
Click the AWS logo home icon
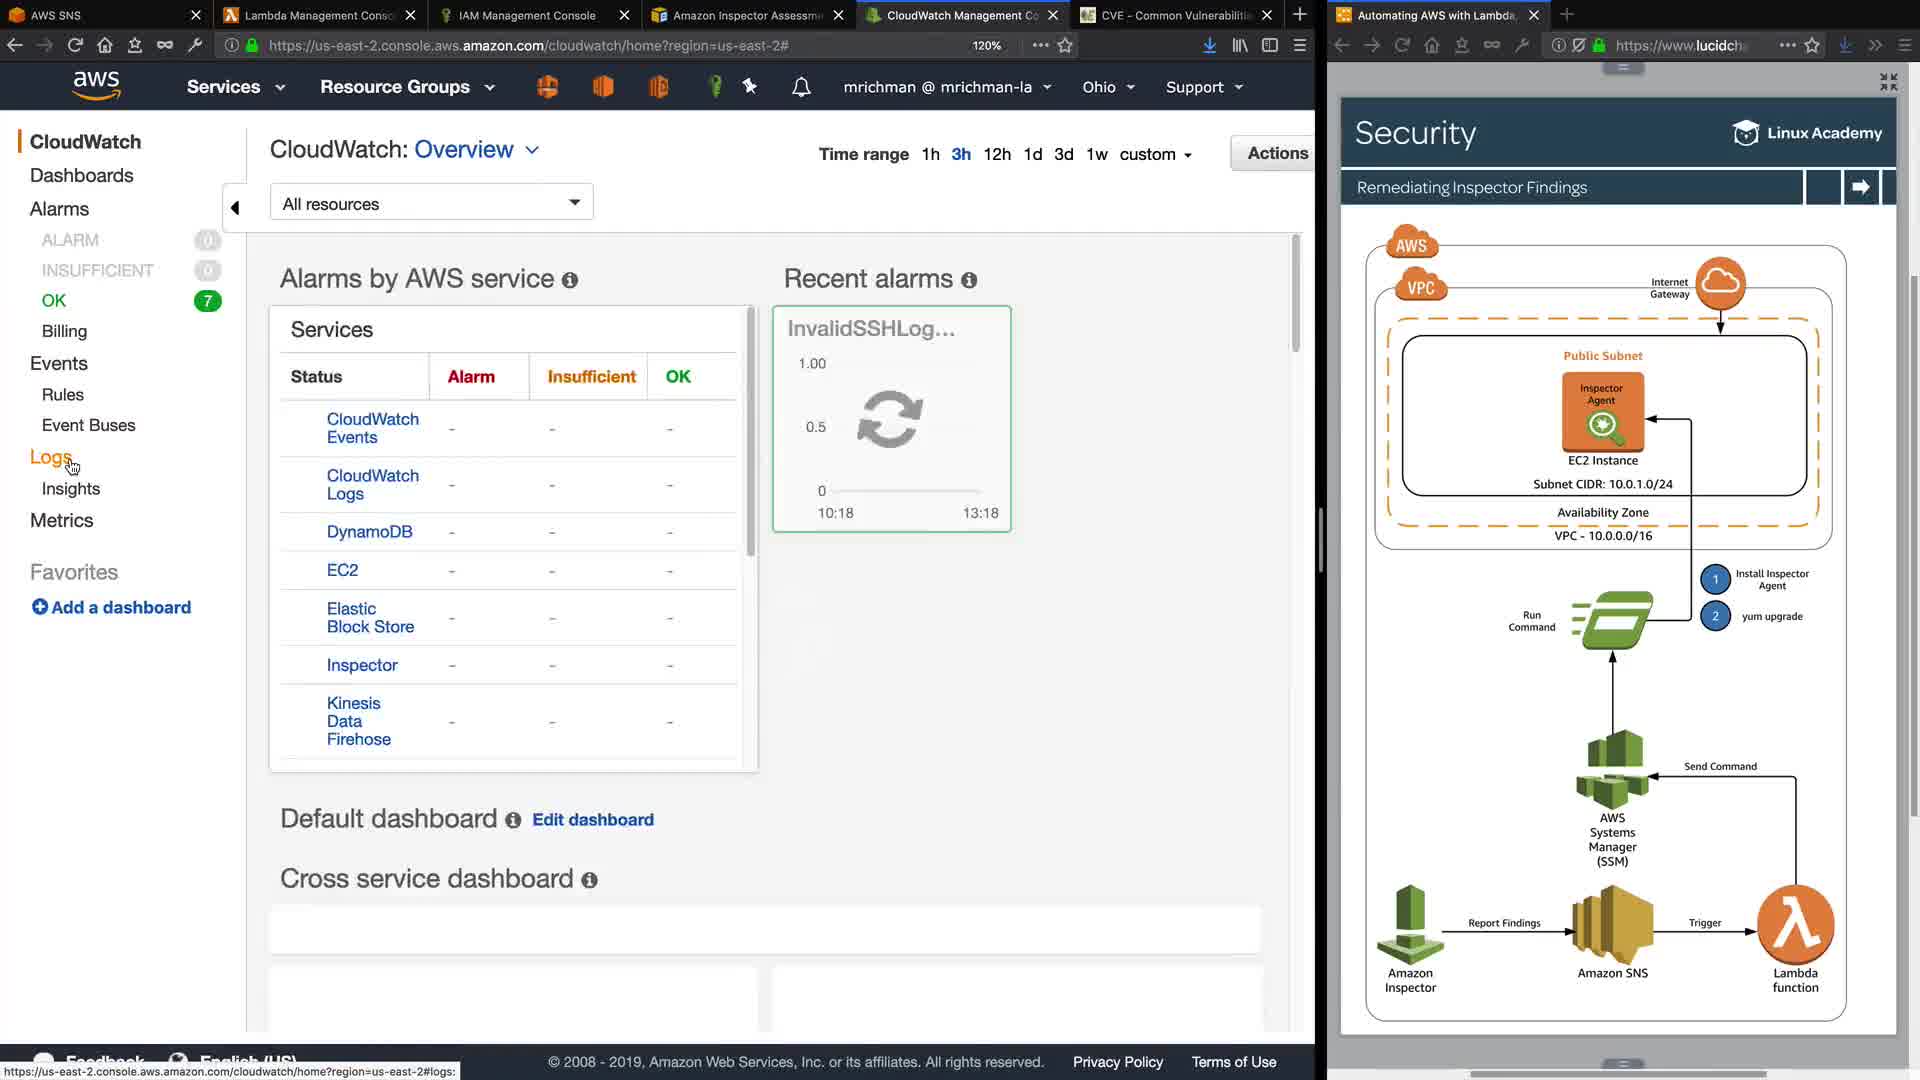tap(96, 86)
